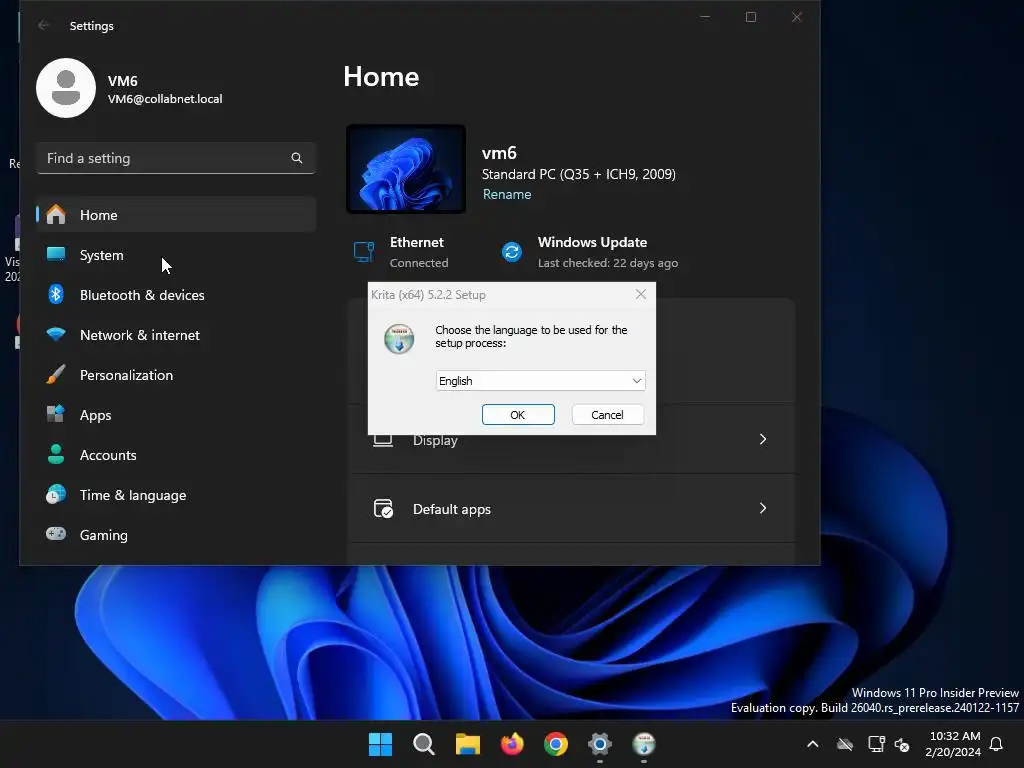Open System settings category
The width and height of the screenshot is (1024, 768).
click(x=176, y=255)
